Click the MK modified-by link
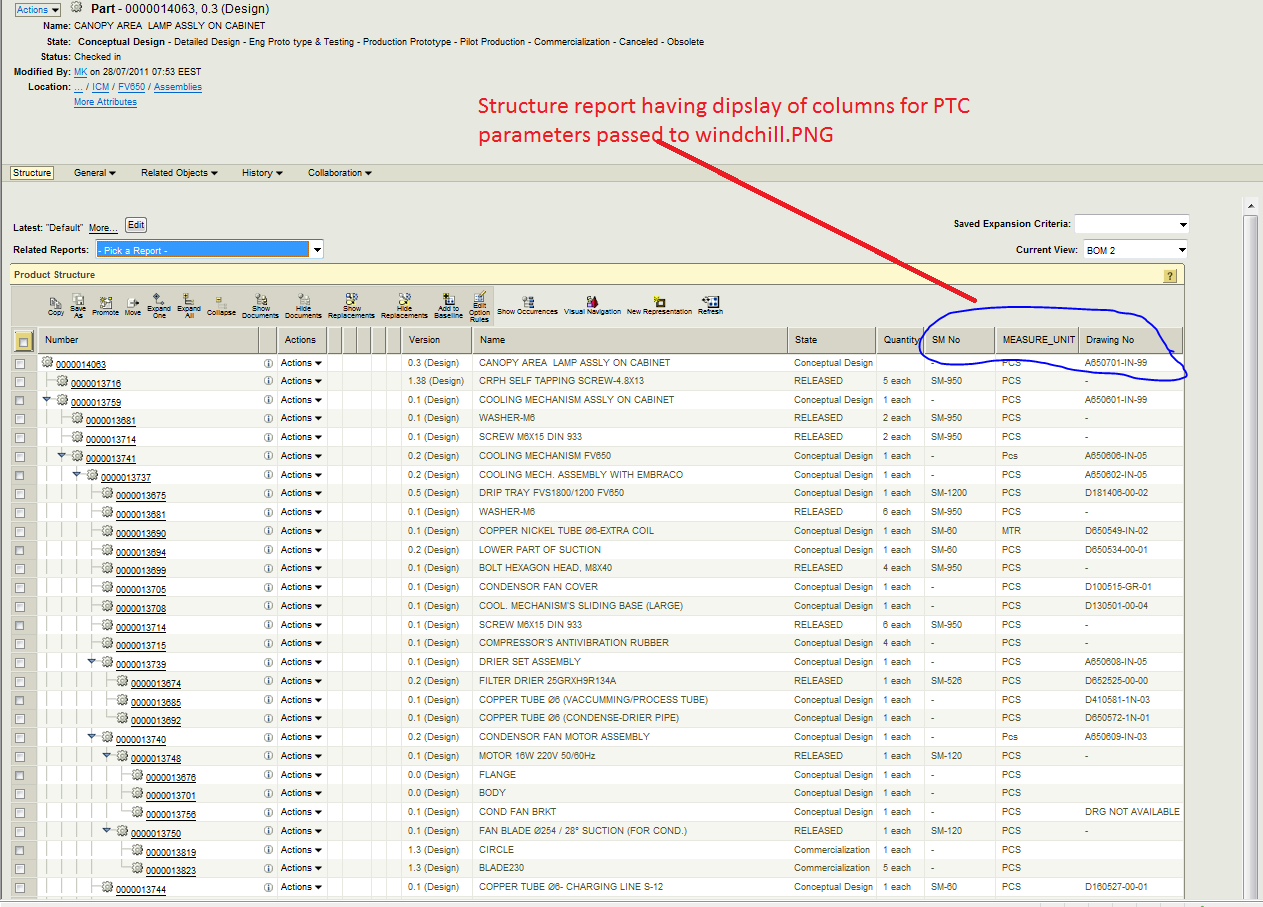The image size is (1263, 907). [x=80, y=72]
